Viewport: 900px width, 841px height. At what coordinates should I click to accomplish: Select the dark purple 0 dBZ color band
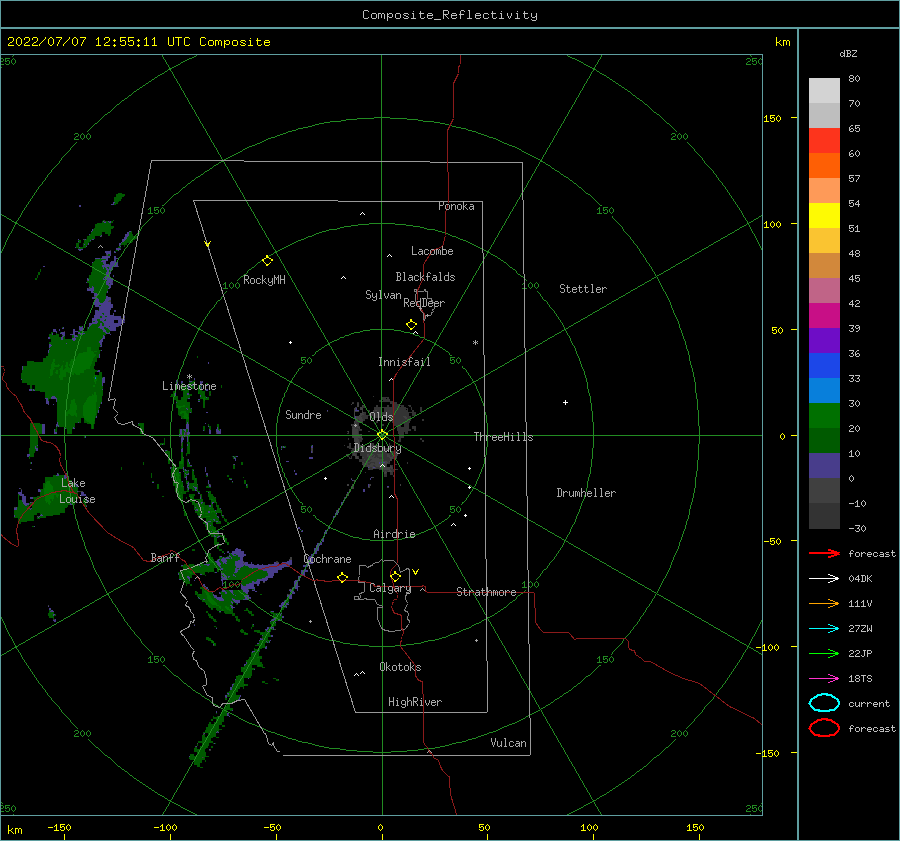point(824,465)
